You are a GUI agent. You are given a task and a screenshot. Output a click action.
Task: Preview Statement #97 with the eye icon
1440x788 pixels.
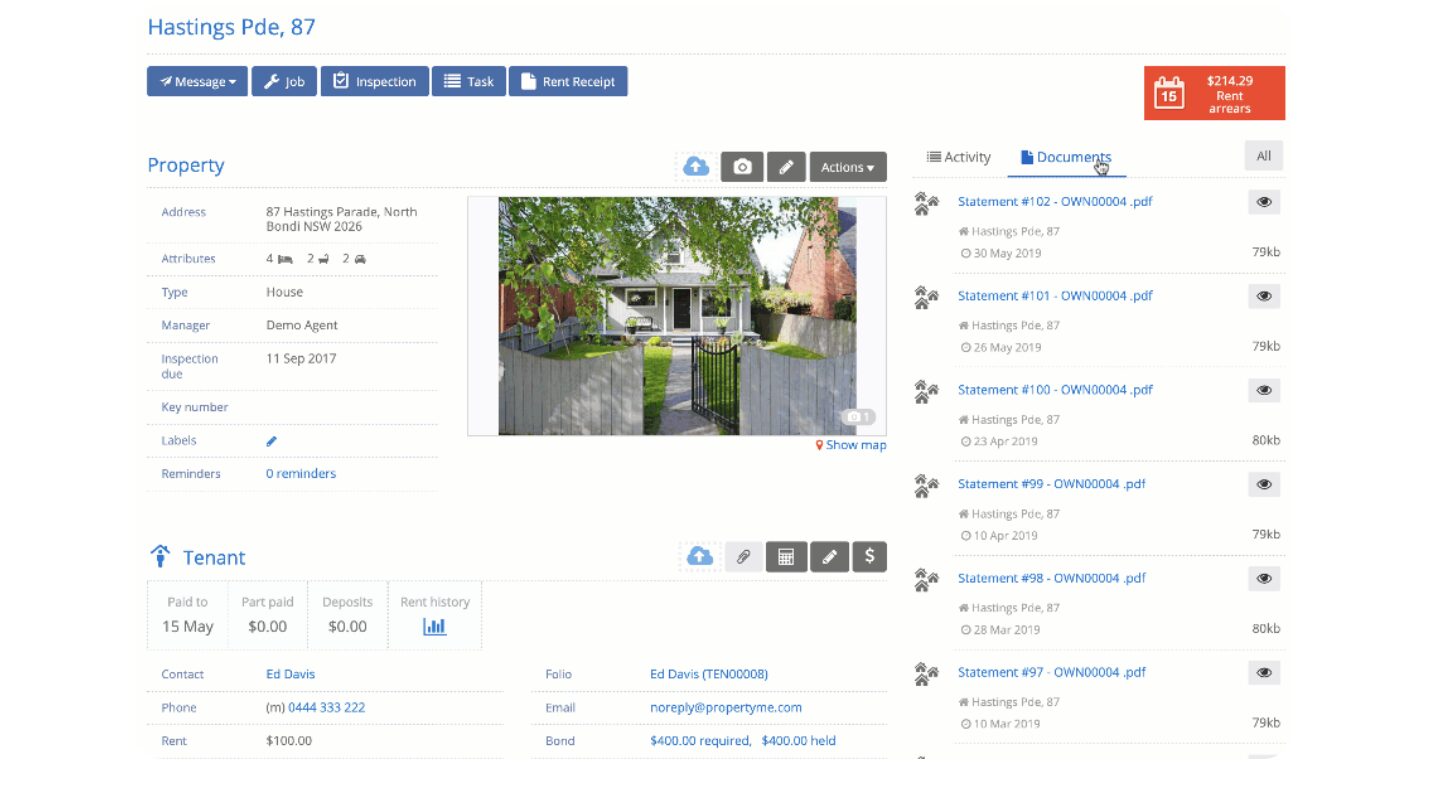click(1264, 672)
